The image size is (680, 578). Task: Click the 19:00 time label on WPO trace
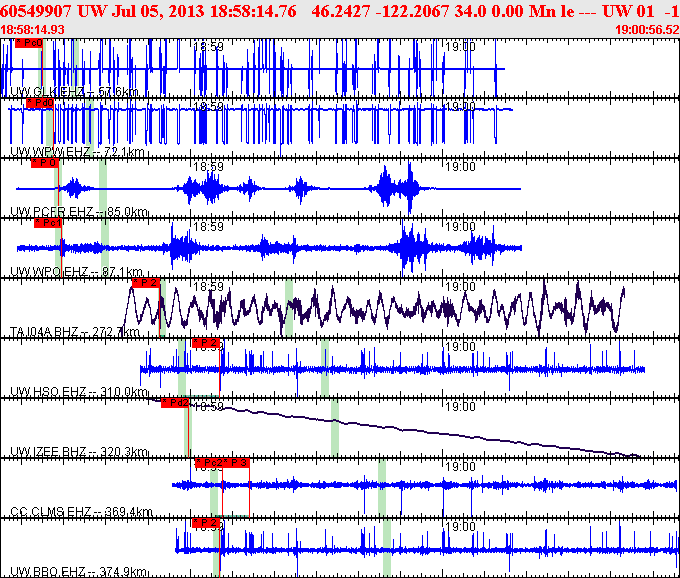click(x=461, y=226)
